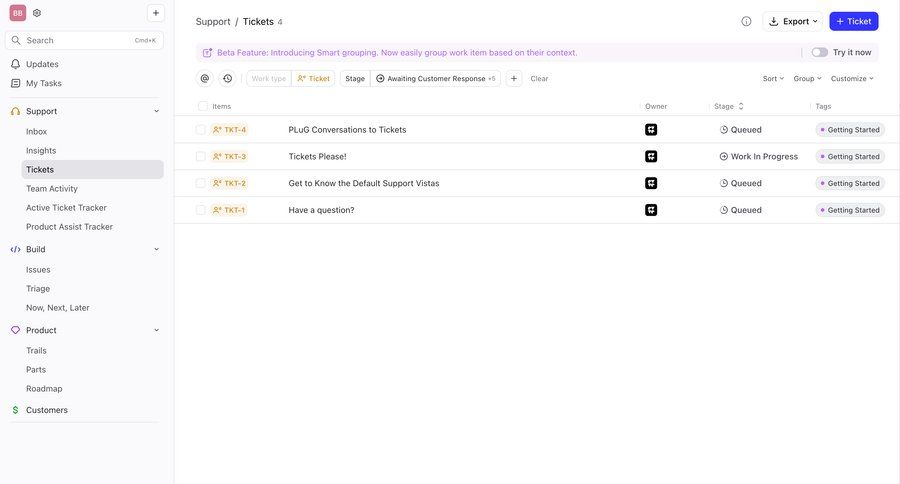
Task: Open the Work type Ticket filter
Action: point(290,79)
